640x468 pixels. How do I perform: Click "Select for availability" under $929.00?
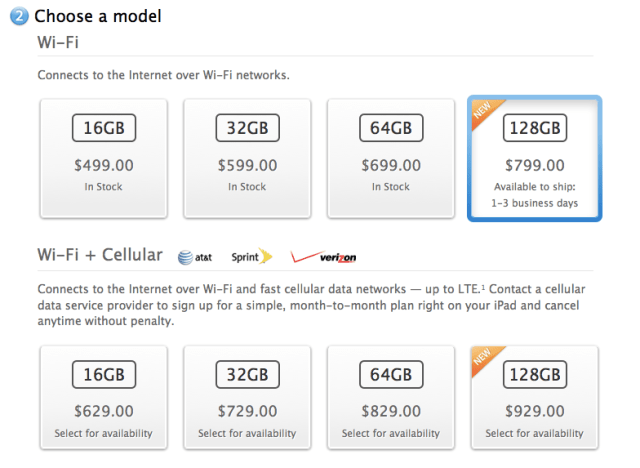click(x=534, y=434)
